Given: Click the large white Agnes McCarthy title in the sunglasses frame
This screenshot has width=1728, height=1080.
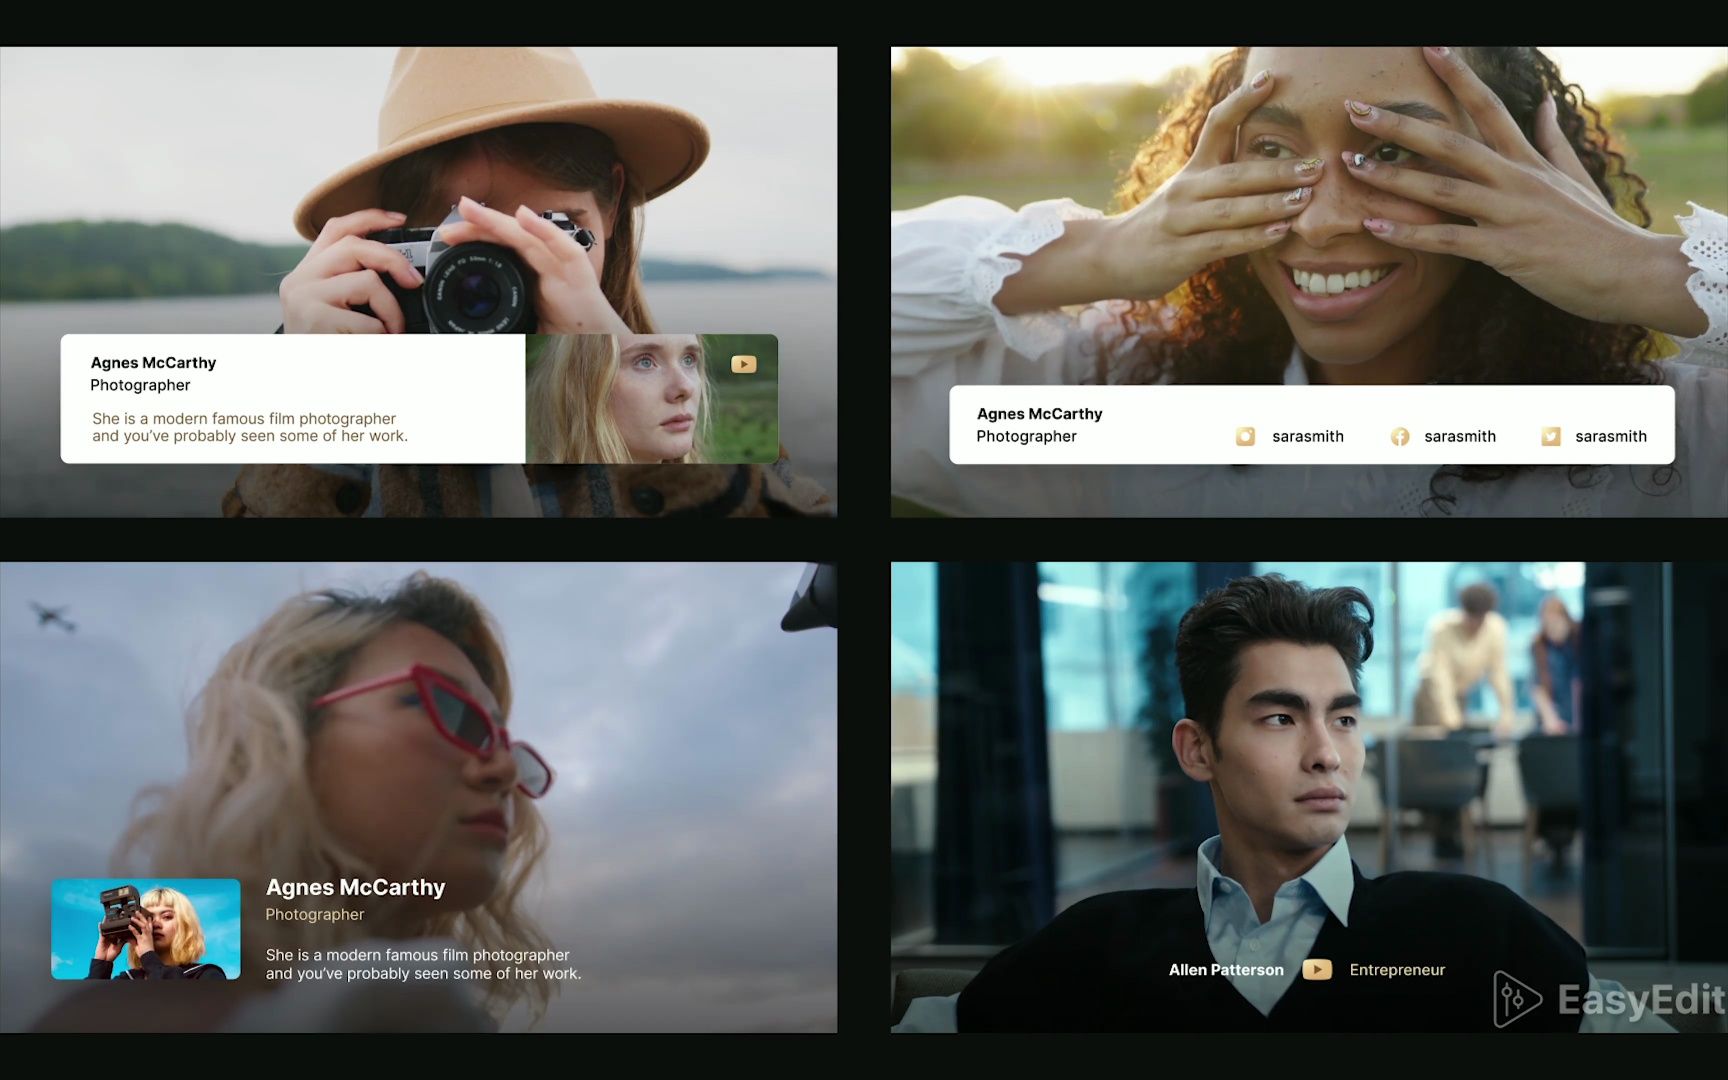Looking at the screenshot, I should (355, 887).
